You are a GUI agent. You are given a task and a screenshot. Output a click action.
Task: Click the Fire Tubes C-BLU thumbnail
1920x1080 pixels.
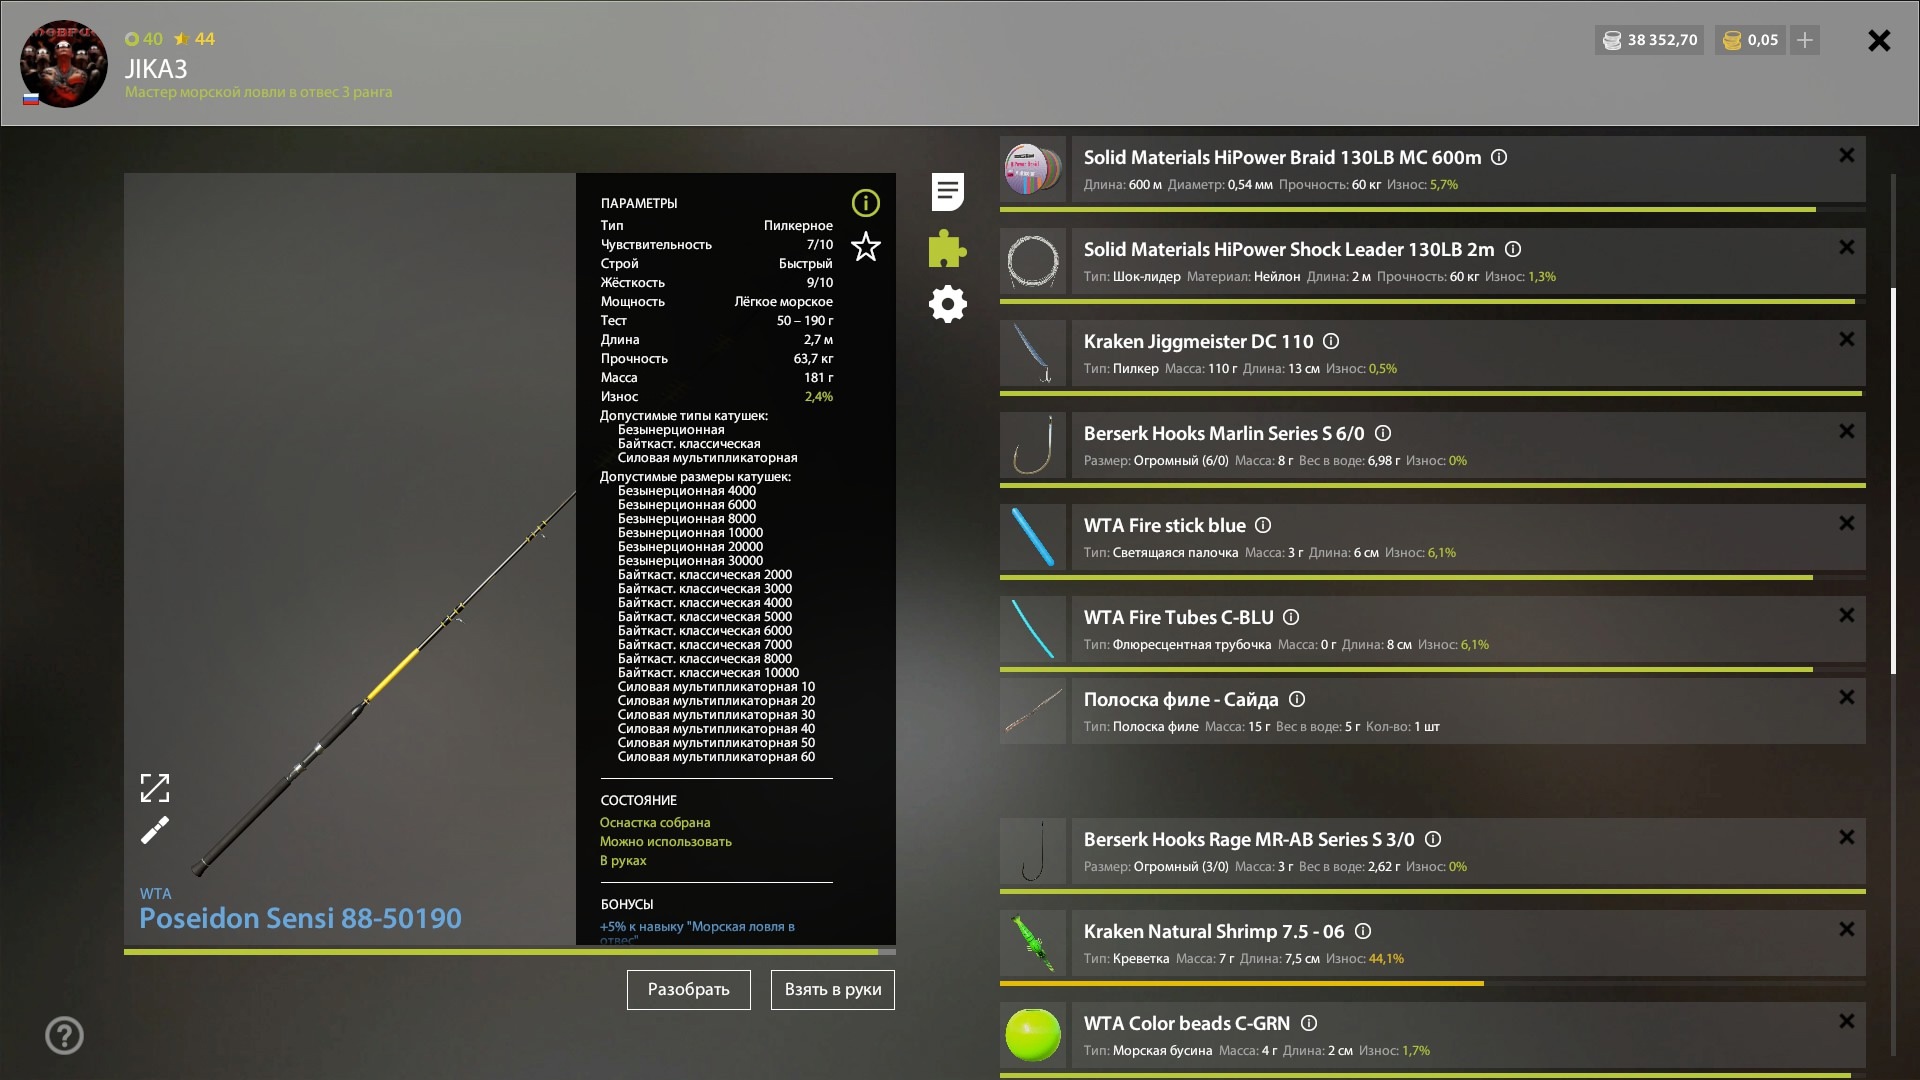coord(1033,629)
